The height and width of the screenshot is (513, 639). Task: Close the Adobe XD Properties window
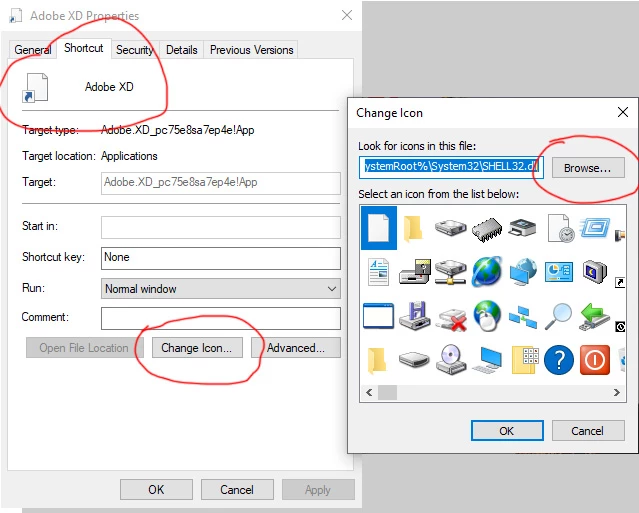coord(347,15)
